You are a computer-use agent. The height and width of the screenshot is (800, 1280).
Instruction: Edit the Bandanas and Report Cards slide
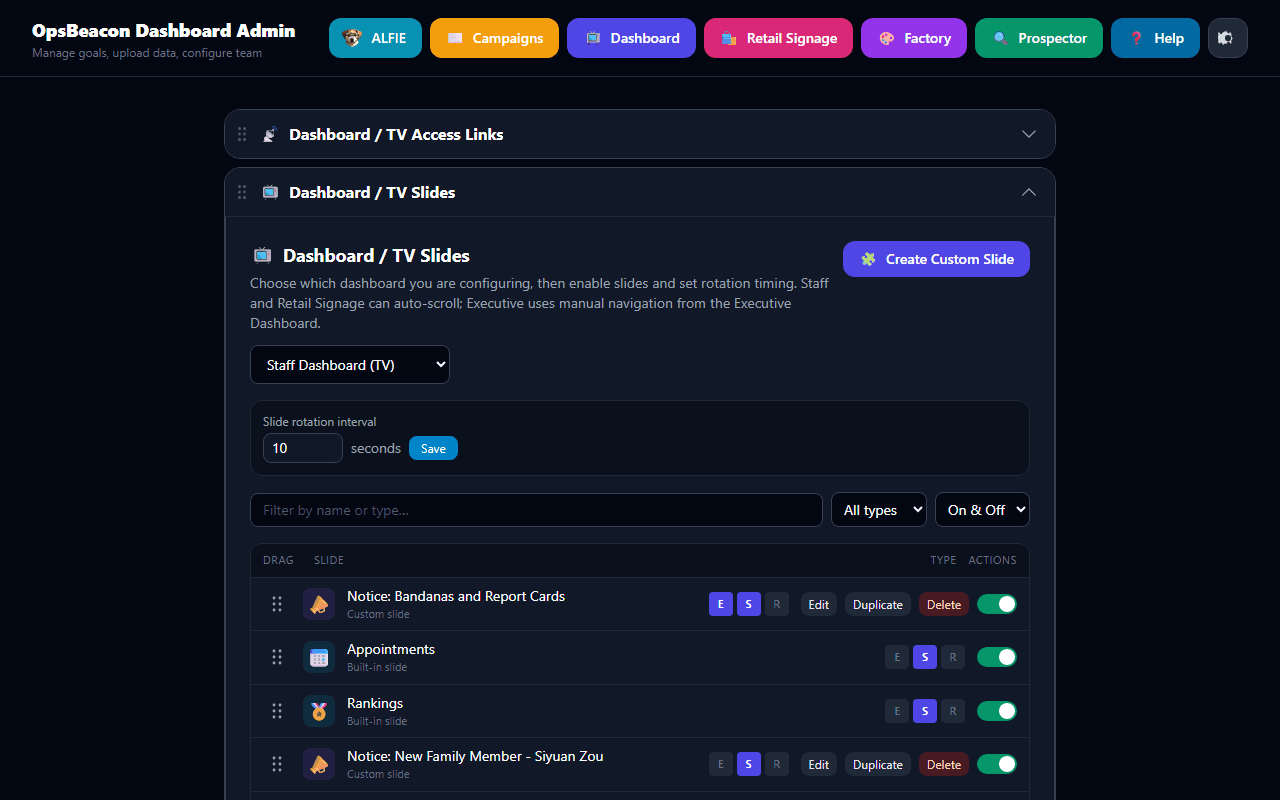click(819, 604)
